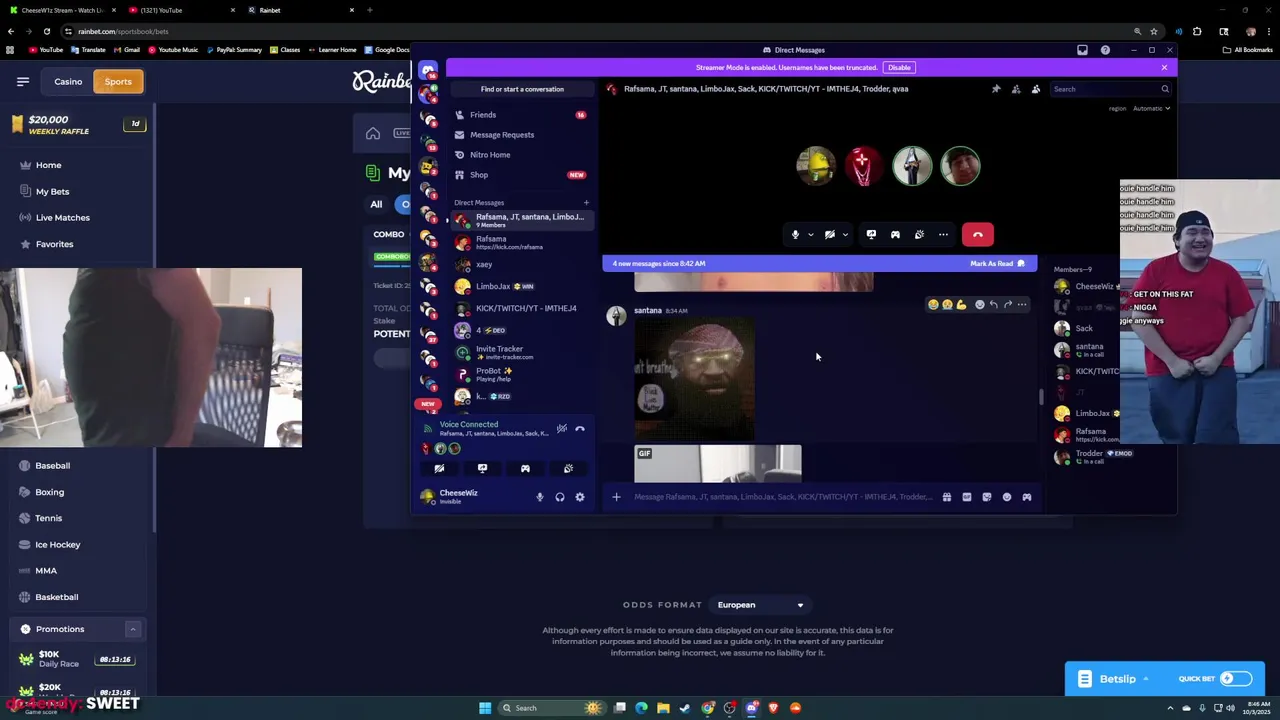The height and width of the screenshot is (720, 1280).
Task: Switch to Casino tab on Rainbet
Action: point(68,81)
